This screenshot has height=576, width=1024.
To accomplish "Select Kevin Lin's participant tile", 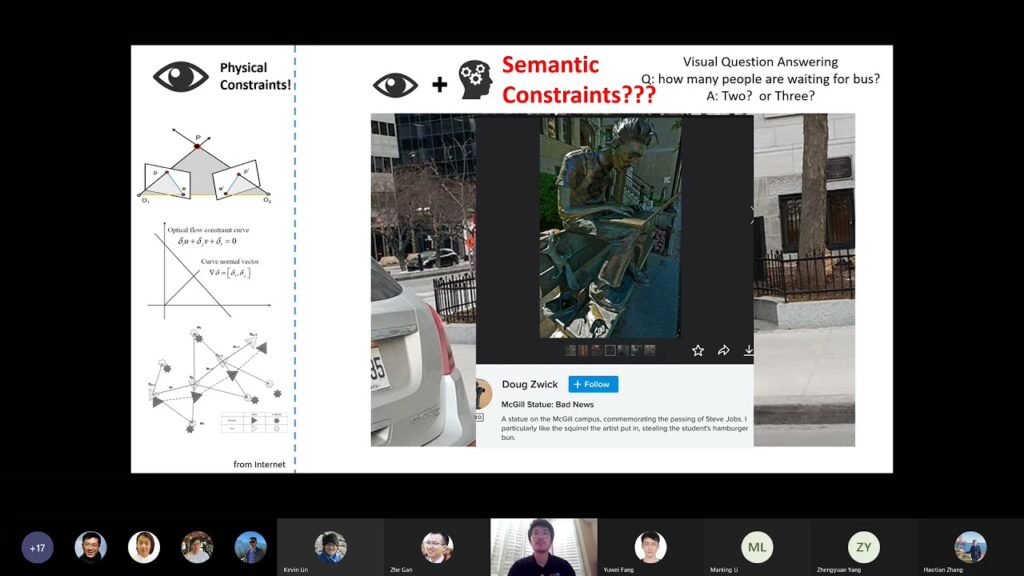I will (330, 547).
